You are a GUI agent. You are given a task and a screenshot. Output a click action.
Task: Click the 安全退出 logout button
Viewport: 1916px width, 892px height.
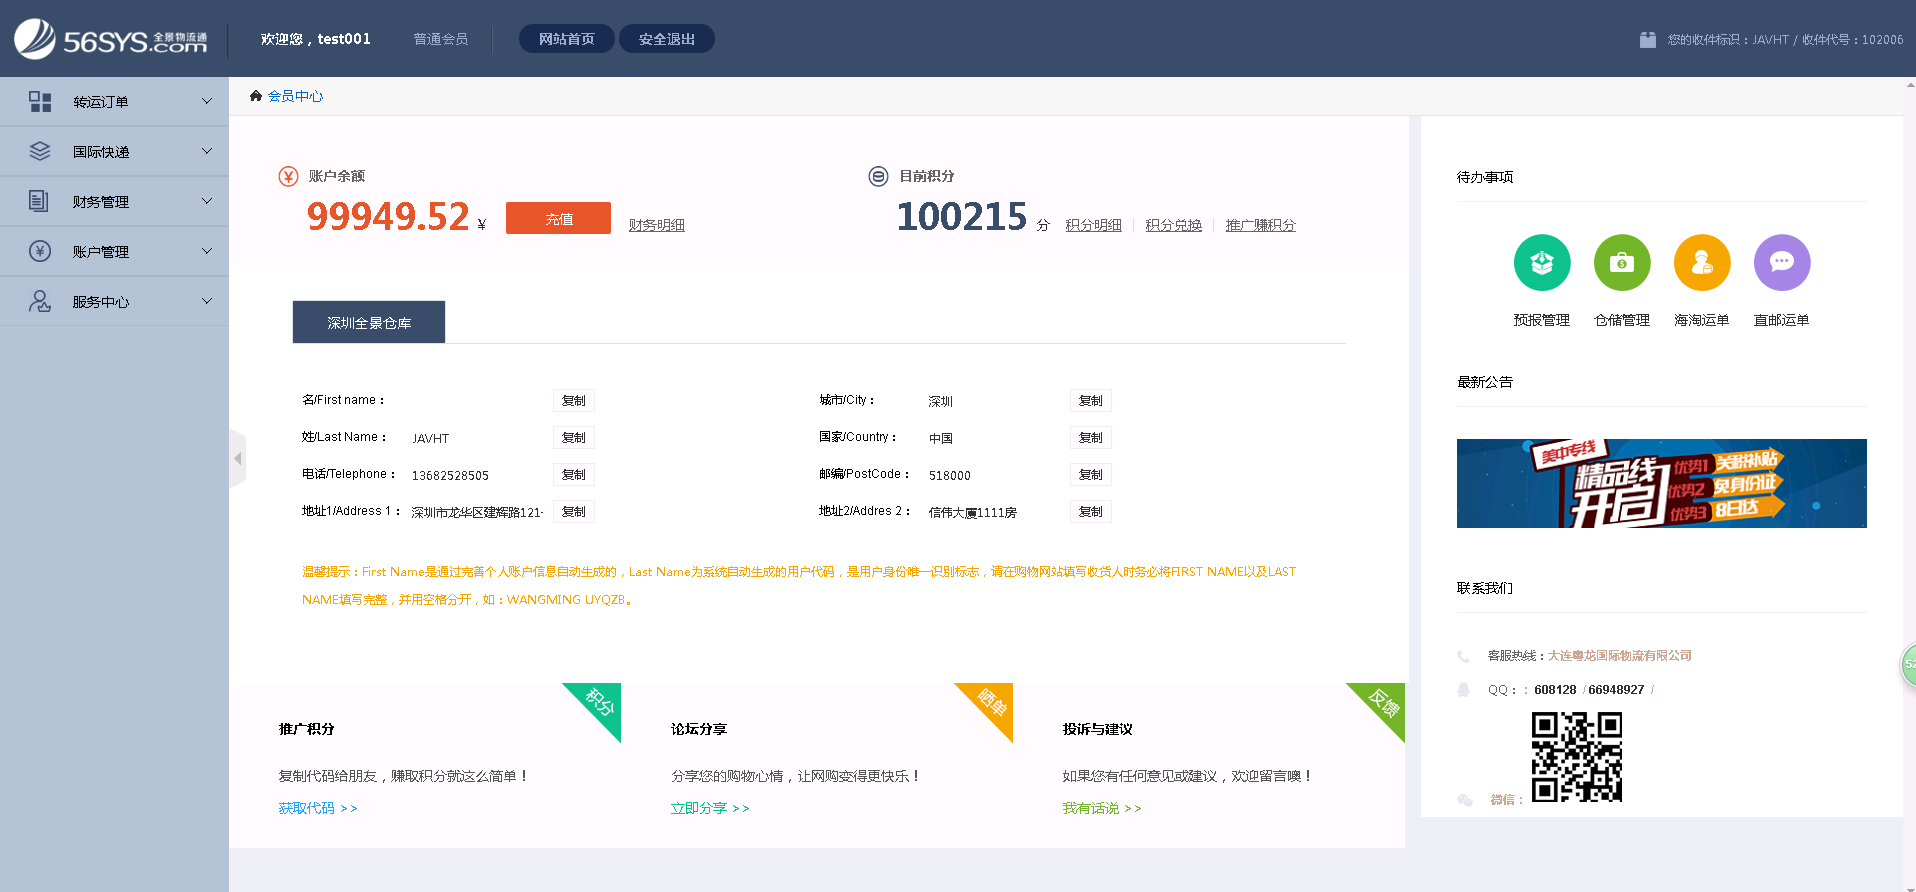tap(666, 39)
